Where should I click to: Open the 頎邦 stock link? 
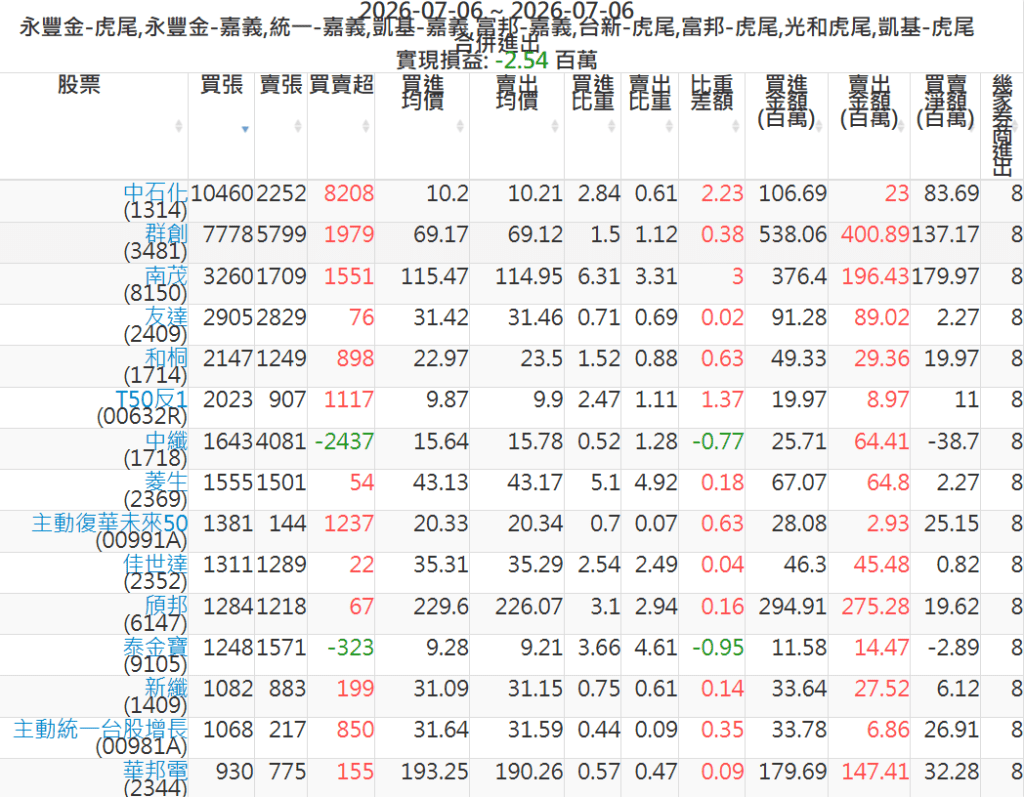click(x=166, y=606)
